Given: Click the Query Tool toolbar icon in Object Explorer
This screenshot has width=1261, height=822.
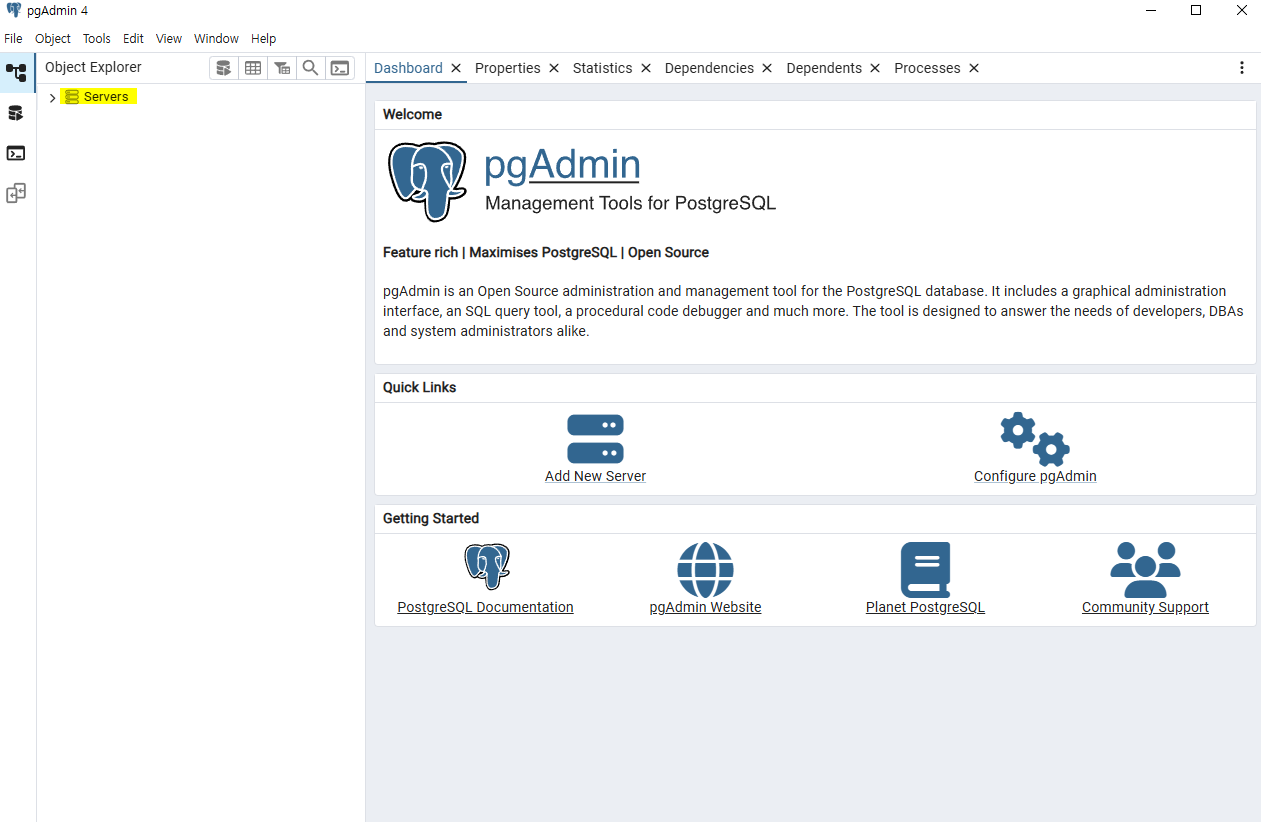Looking at the screenshot, I should (x=224, y=68).
